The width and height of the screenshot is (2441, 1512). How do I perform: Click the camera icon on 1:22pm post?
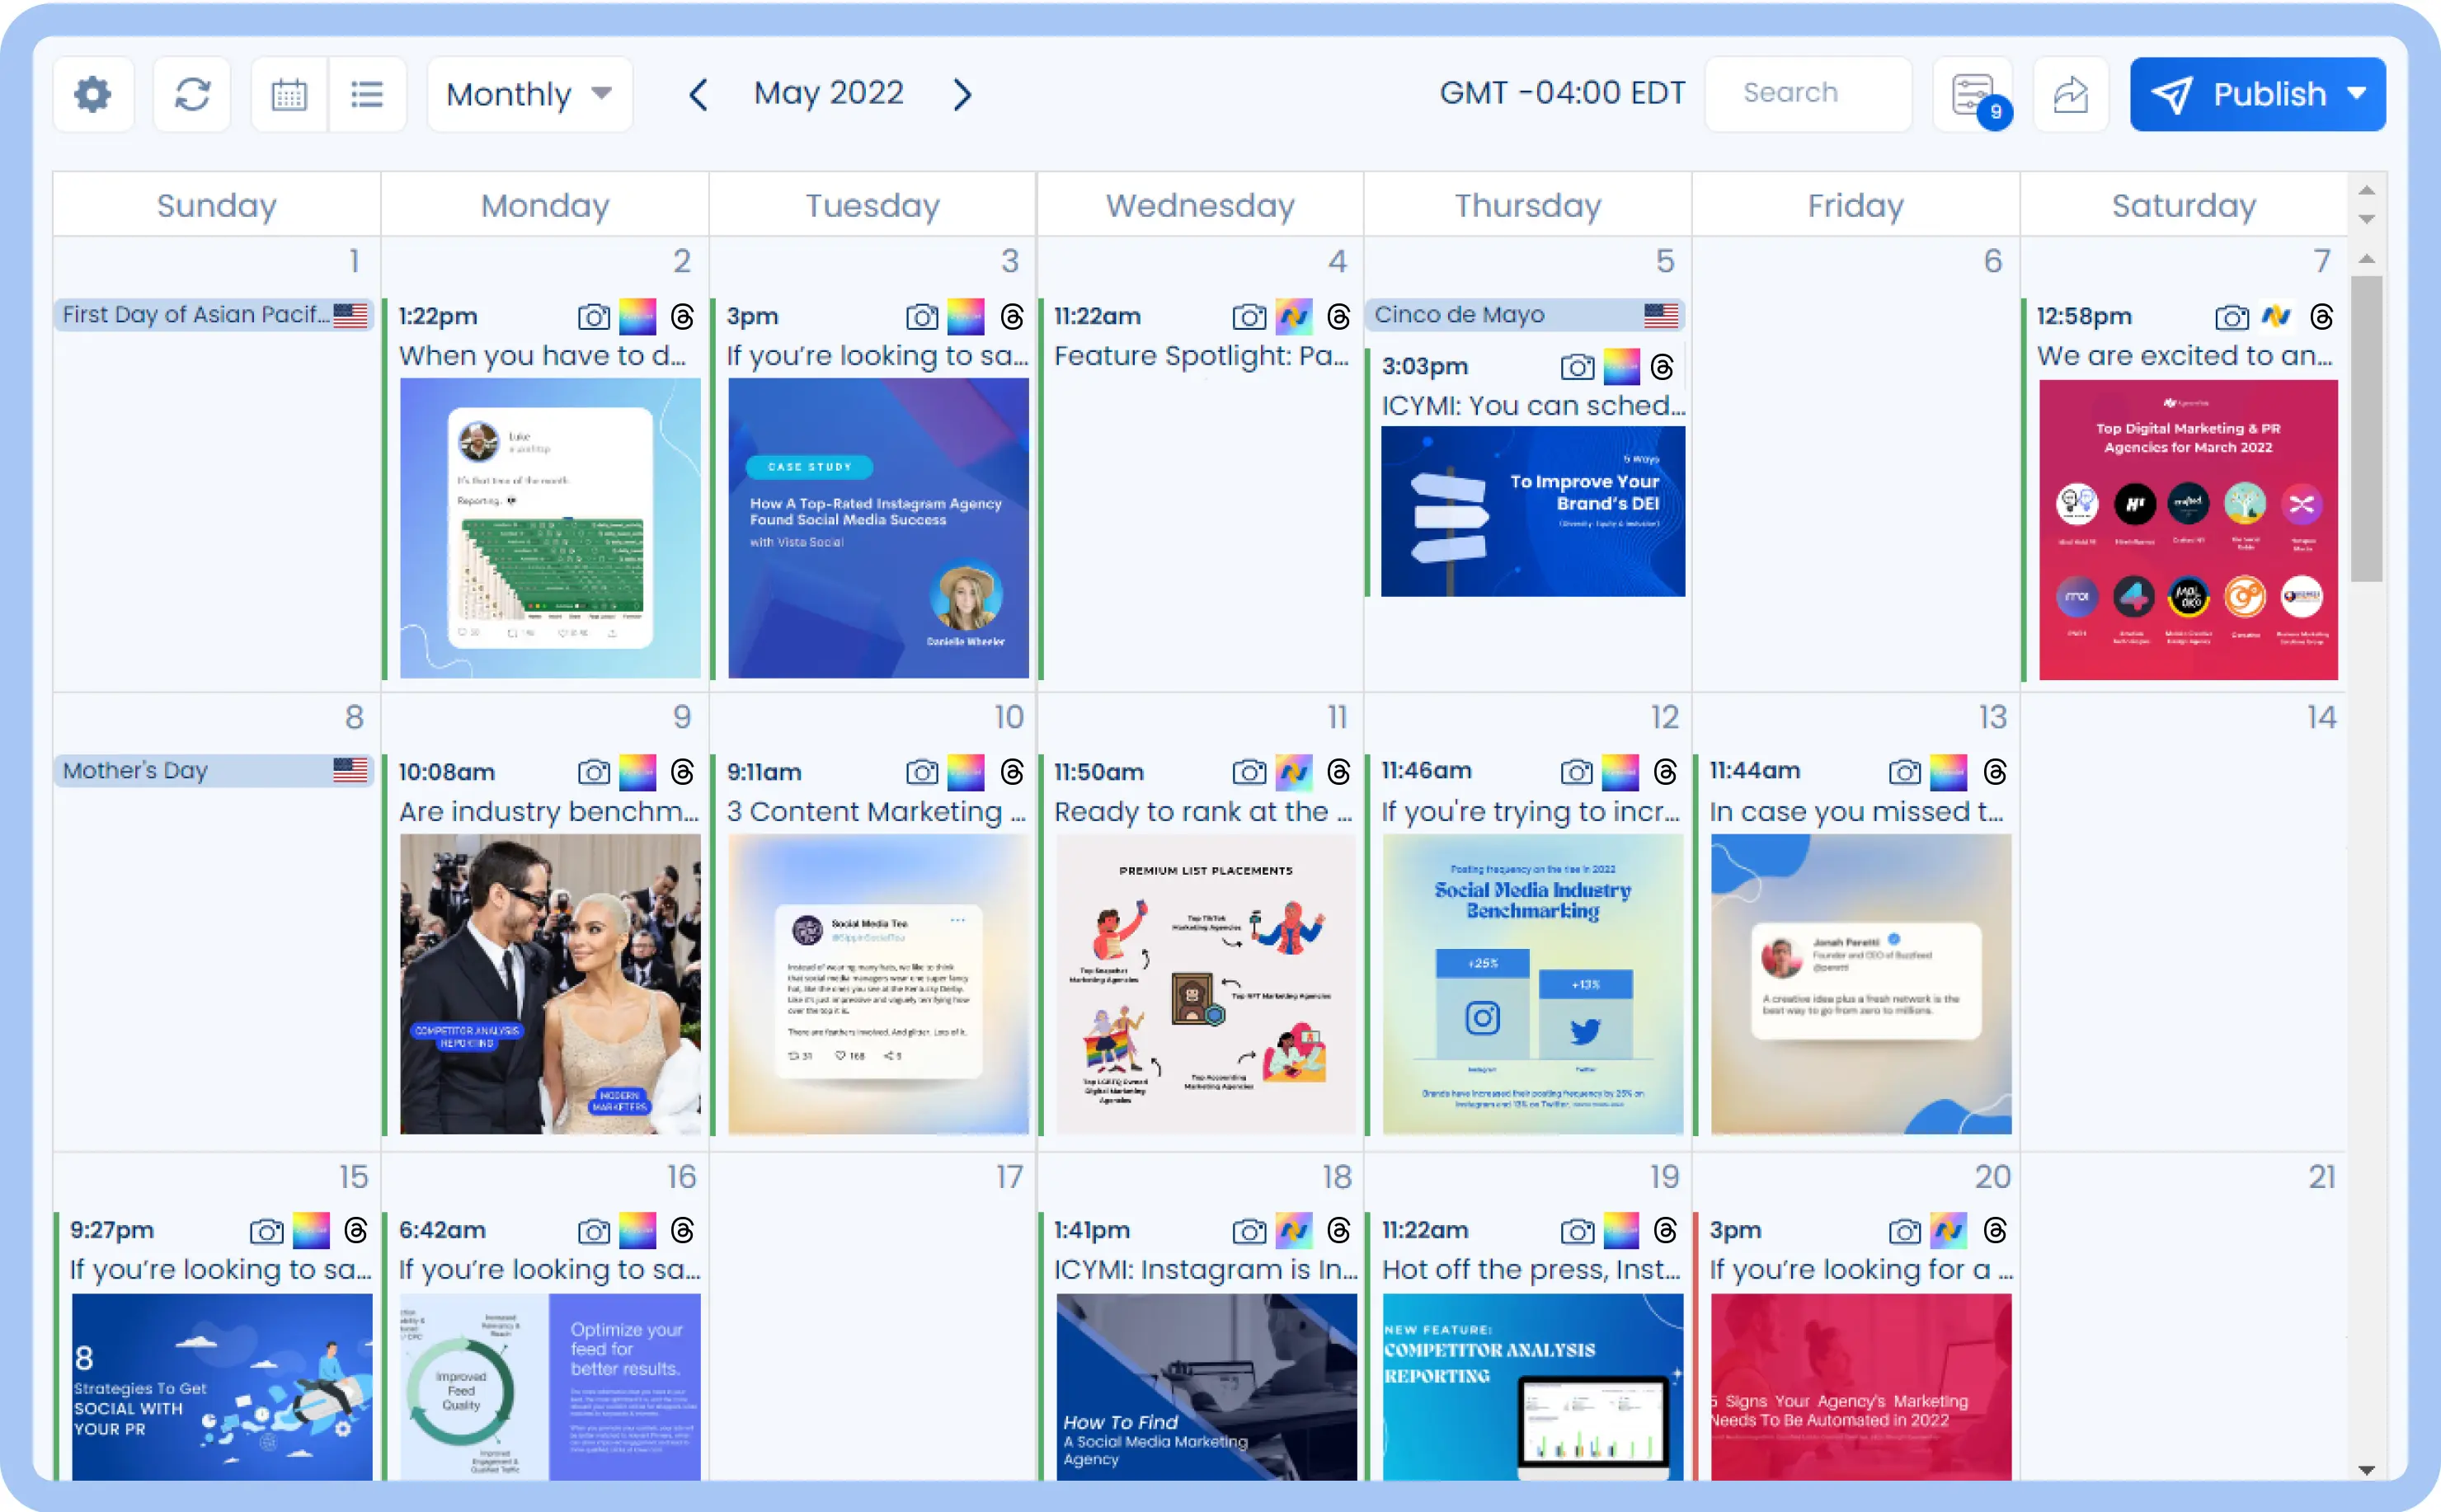(594, 317)
